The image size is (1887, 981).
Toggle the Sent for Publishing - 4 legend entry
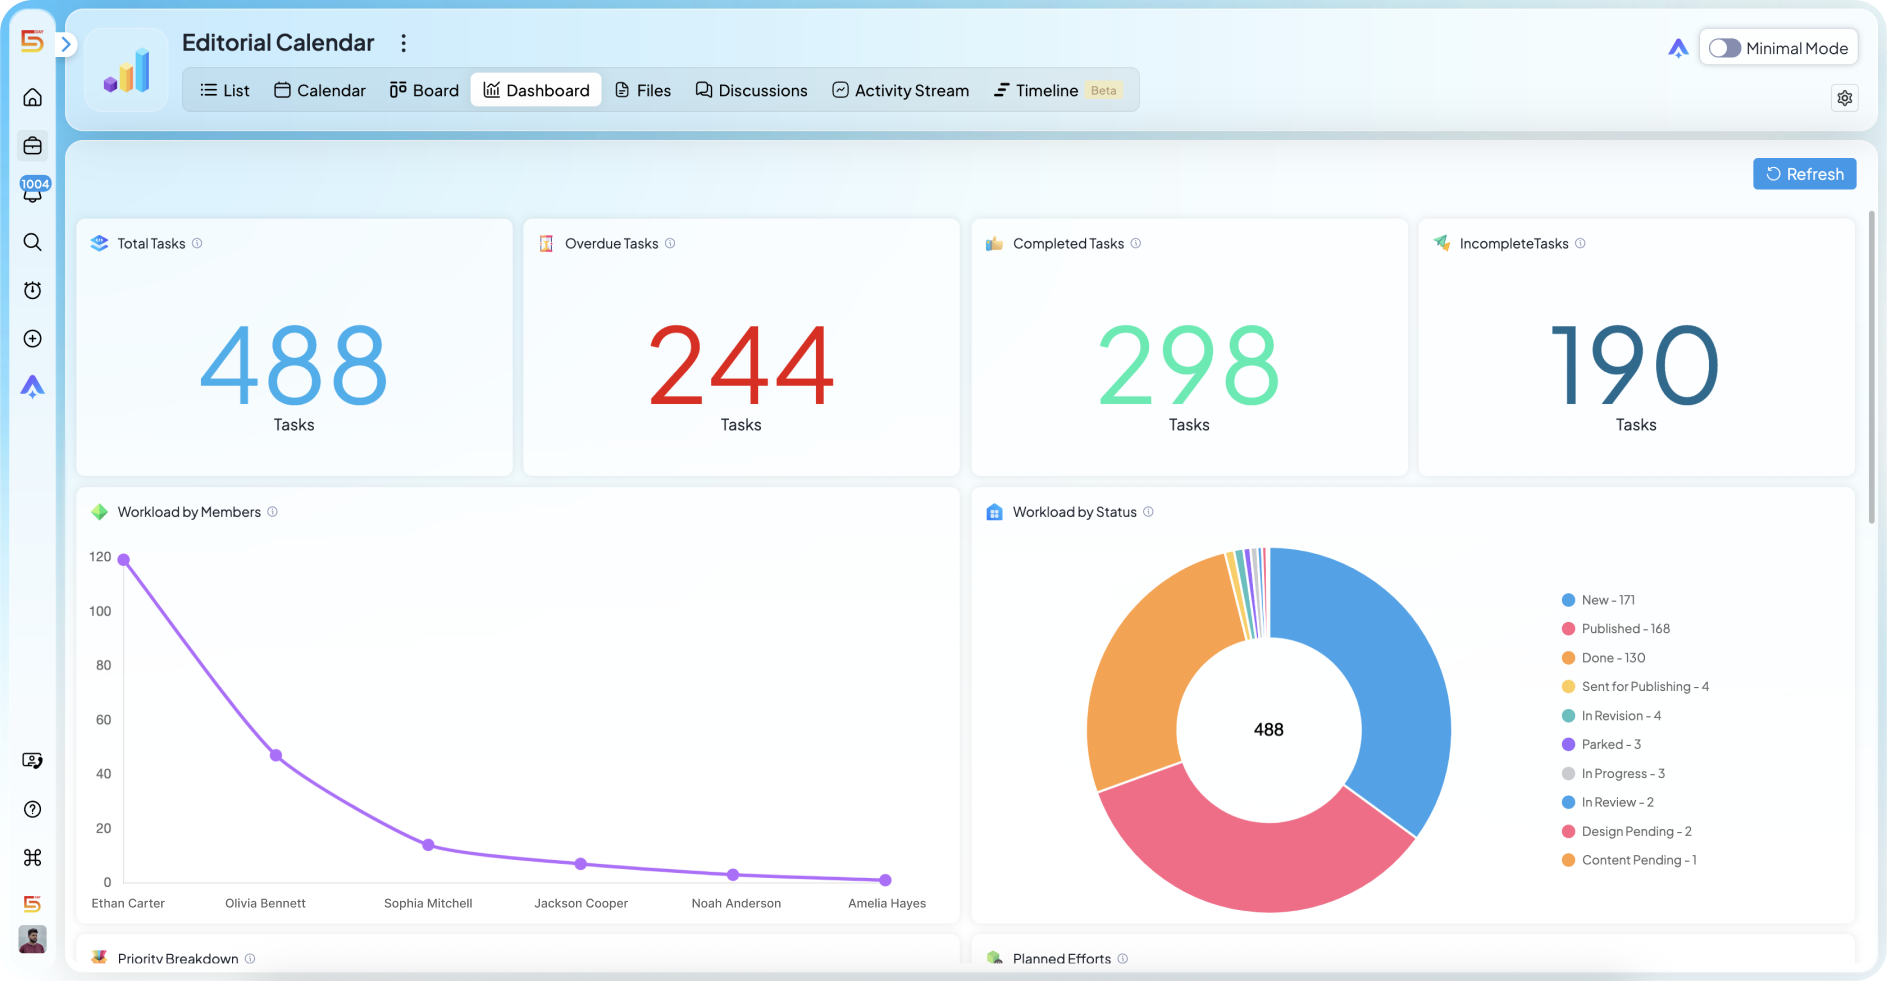pyautogui.click(x=1635, y=687)
